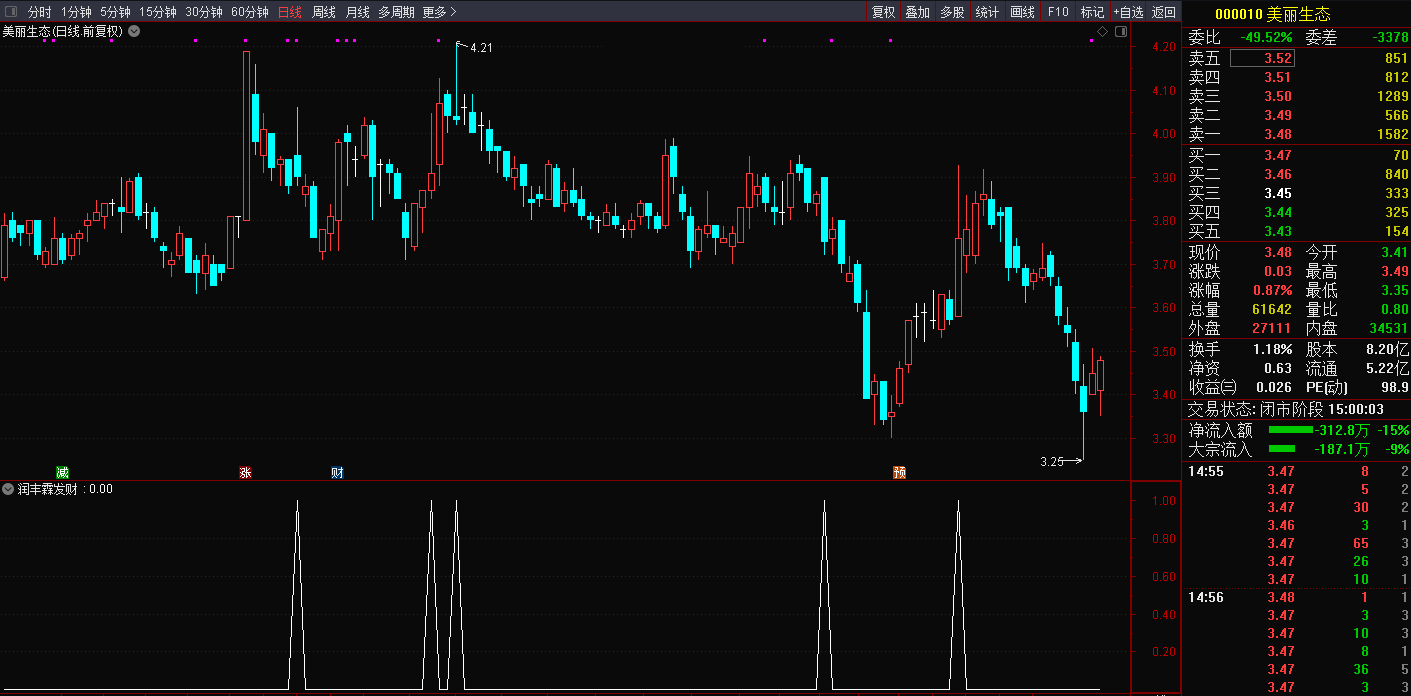Click the 买五 price 3.43
This screenshot has width=1411, height=696.
click(1277, 231)
